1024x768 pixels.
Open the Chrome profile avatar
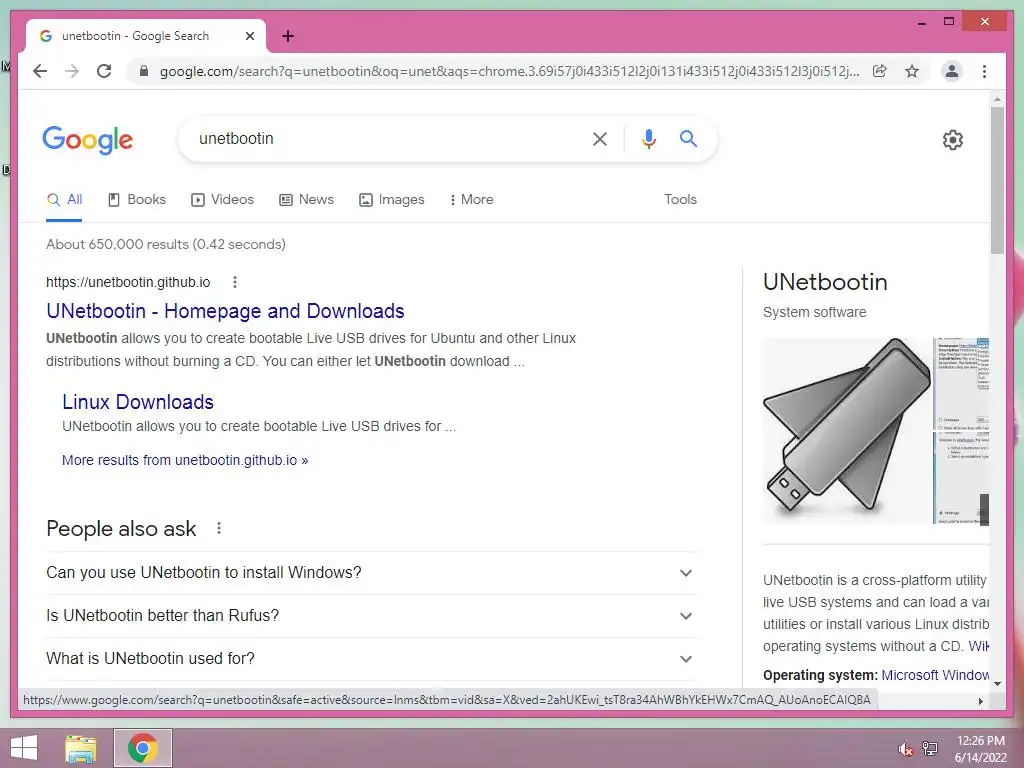[x=952, y=71]
